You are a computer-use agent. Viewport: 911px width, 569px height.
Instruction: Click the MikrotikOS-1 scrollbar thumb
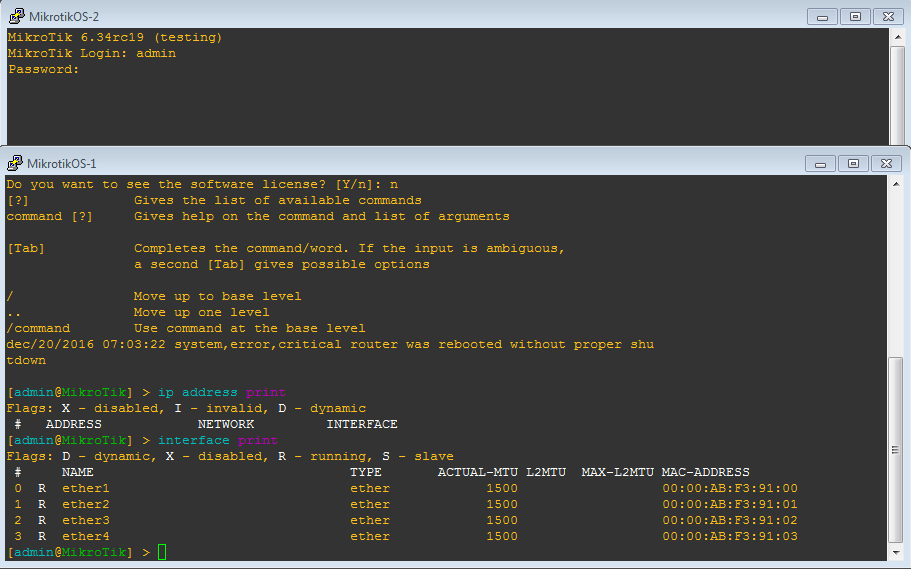click(896, 450)
